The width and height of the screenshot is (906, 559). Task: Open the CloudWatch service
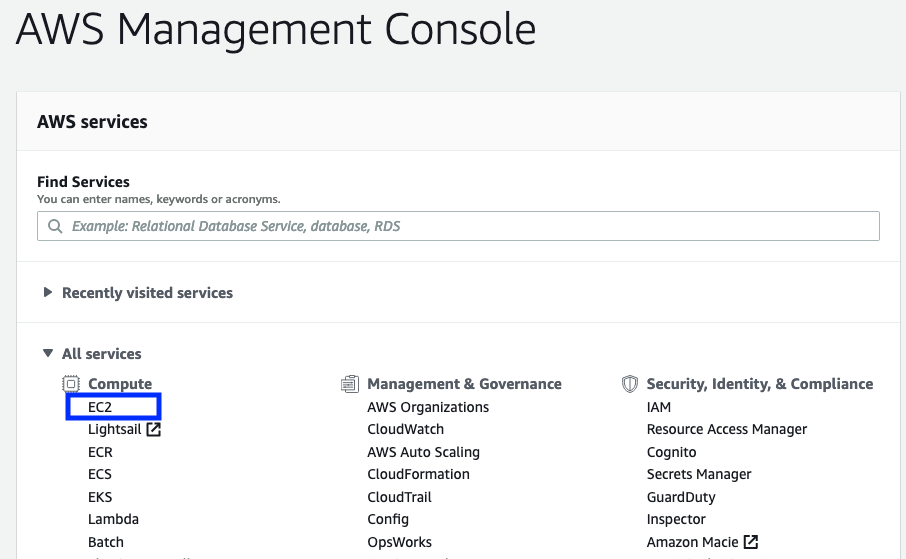(x=406, y=430)
